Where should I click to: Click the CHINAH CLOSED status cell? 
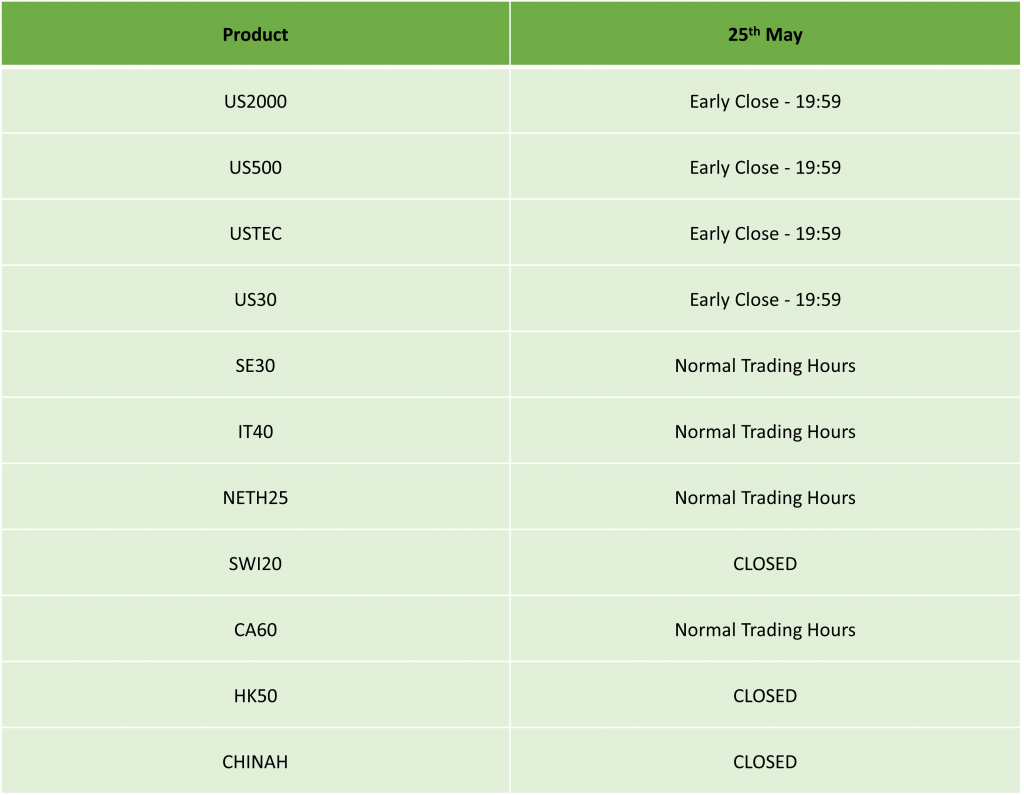point(765,761)
